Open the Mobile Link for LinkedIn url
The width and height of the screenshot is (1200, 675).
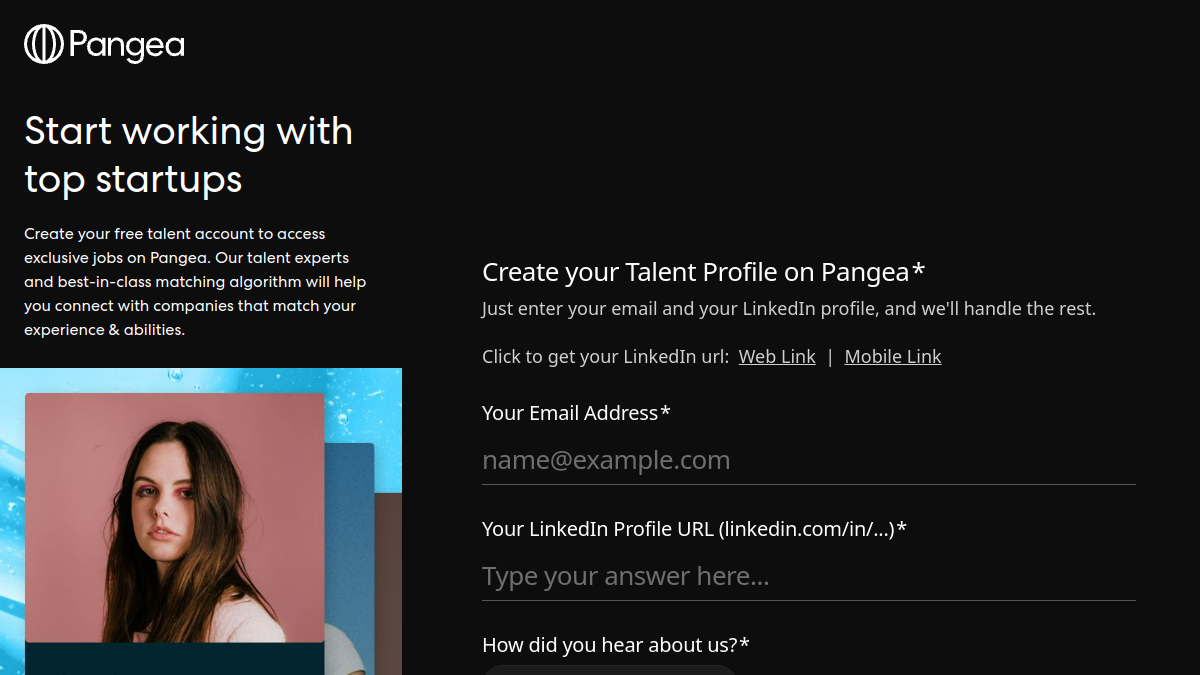click(893, 357)
